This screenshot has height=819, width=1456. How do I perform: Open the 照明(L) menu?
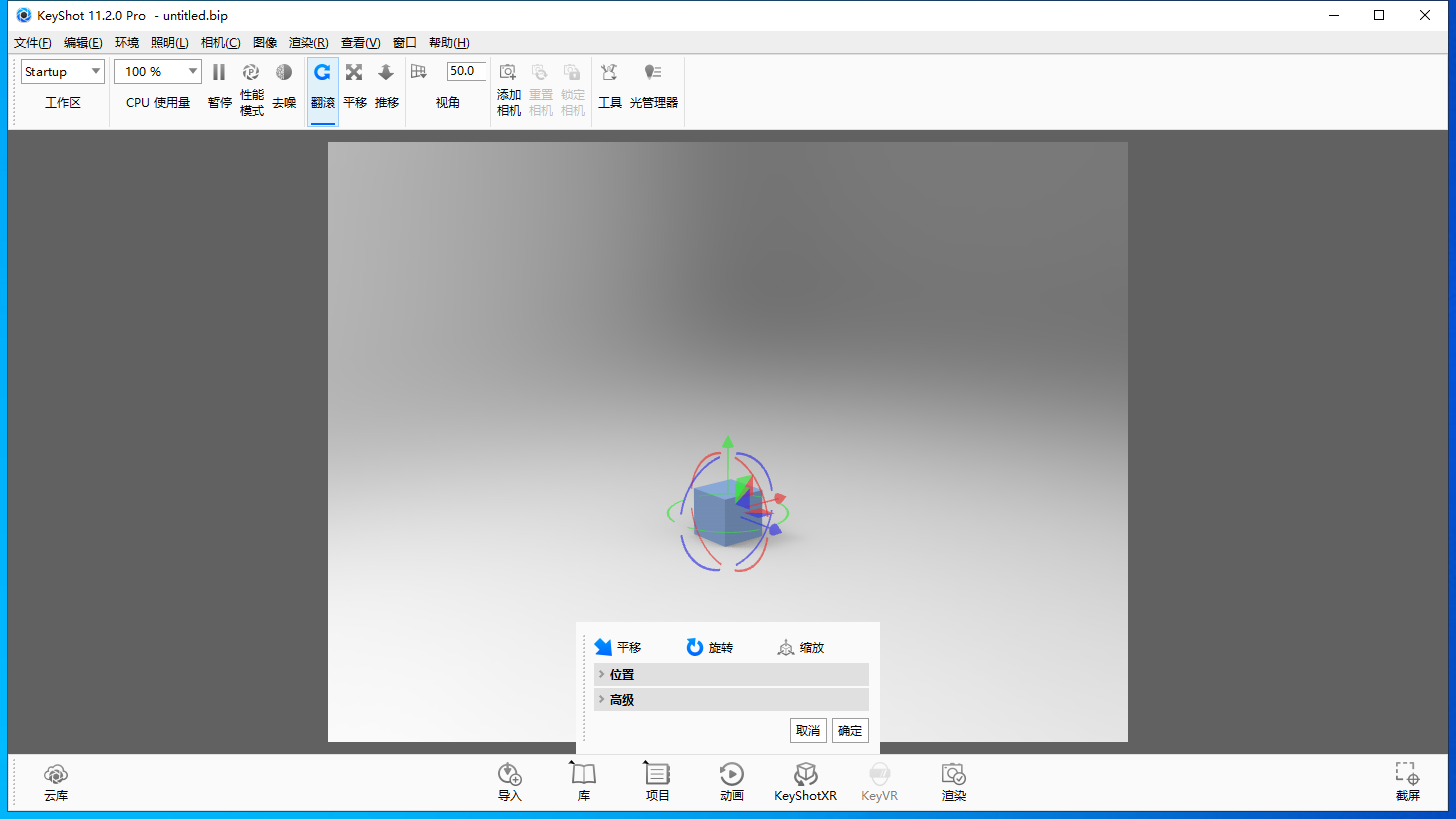(x=170, y=43)
